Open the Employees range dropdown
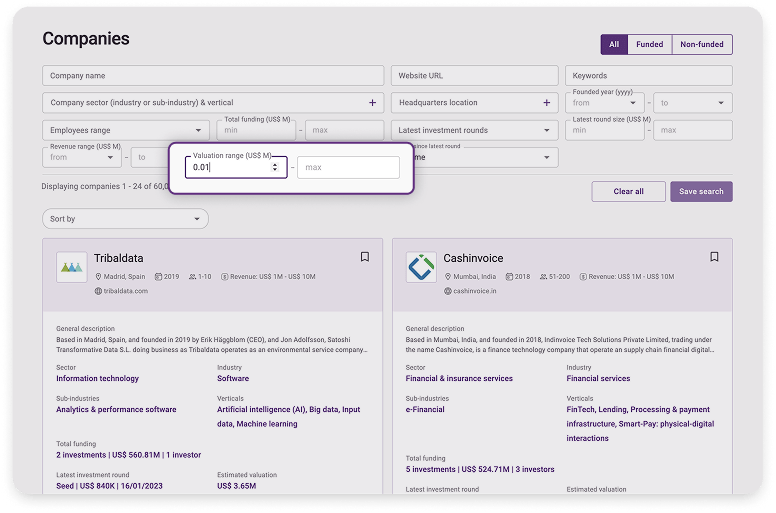 click(x=126, y=130)
